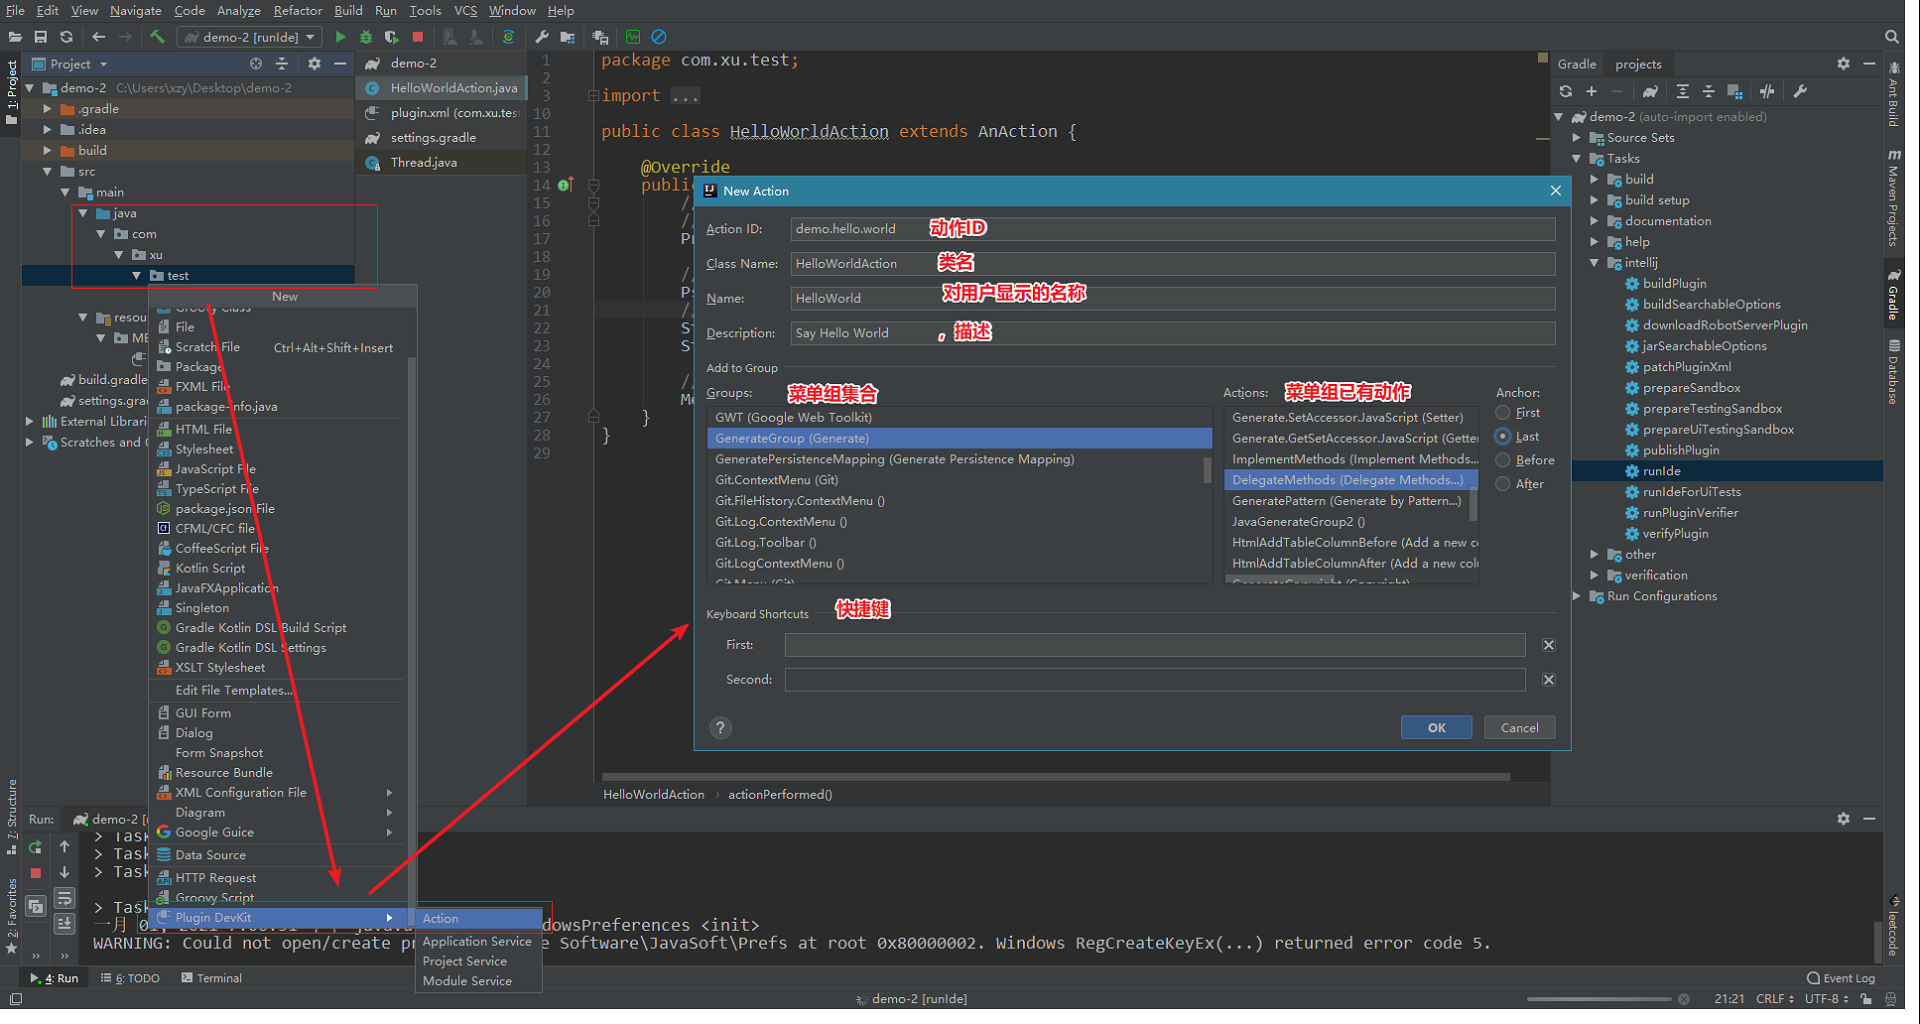Click the locate-target icon in Project panel header
The image size is (1920, 1024).
coord(256,63)
